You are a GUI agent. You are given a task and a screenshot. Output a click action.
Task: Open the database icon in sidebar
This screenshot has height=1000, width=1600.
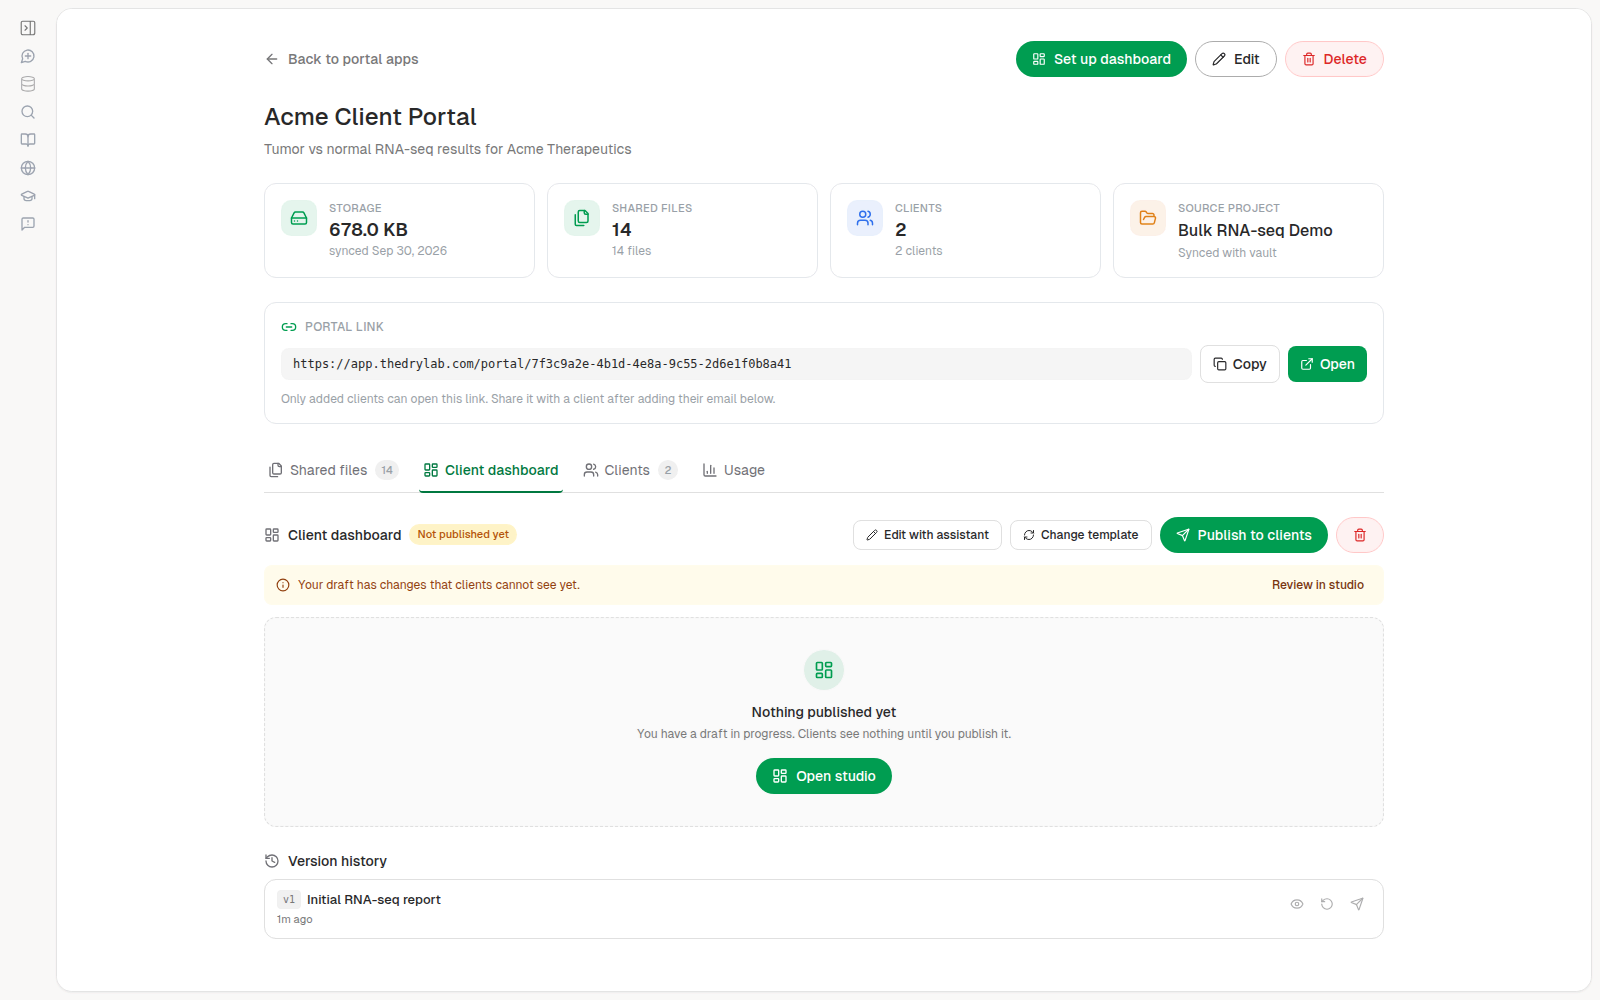pos(28,84)
